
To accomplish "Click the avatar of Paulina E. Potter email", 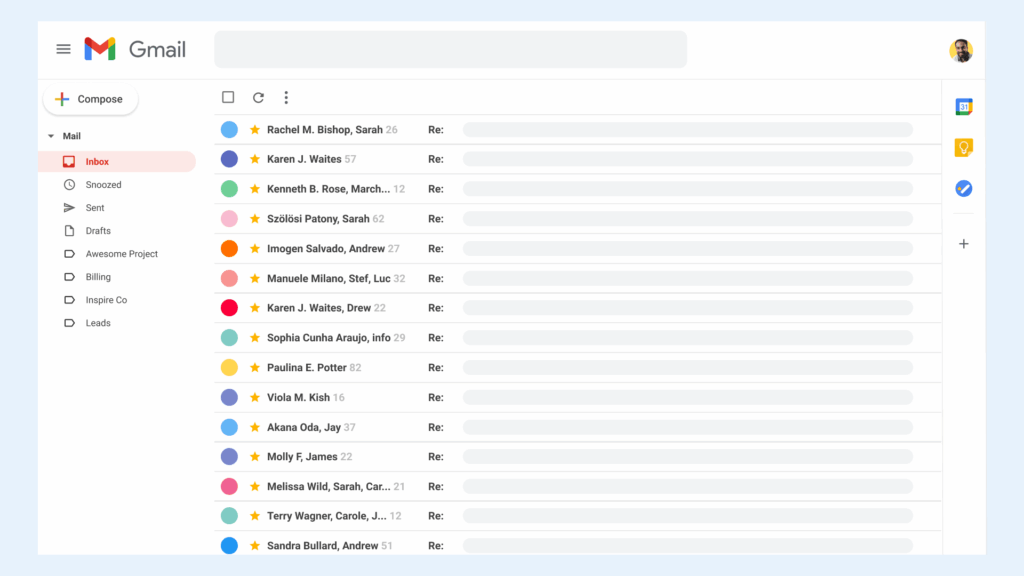I will click(x=229, y=367).
